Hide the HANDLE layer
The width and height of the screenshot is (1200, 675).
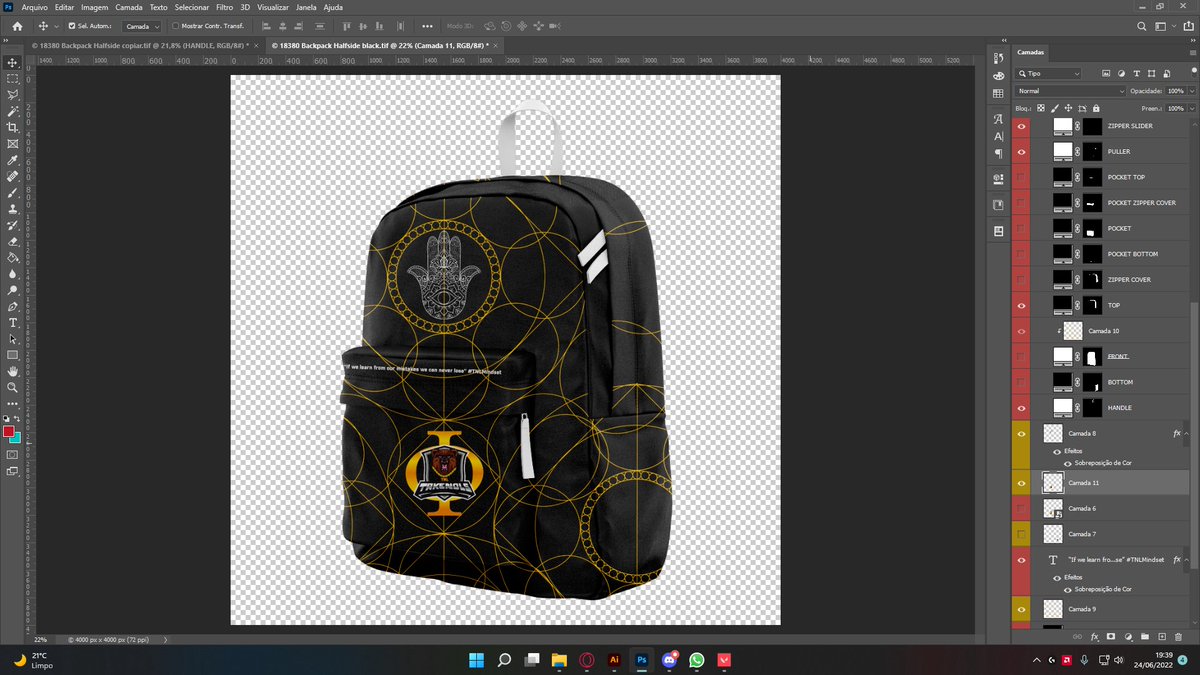tap(1021, 407)
